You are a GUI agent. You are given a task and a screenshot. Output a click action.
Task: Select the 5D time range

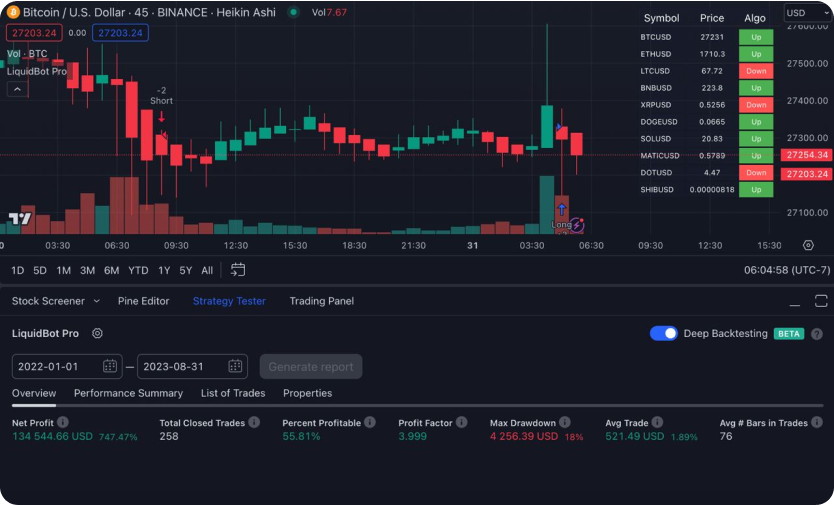coord(40,270)
